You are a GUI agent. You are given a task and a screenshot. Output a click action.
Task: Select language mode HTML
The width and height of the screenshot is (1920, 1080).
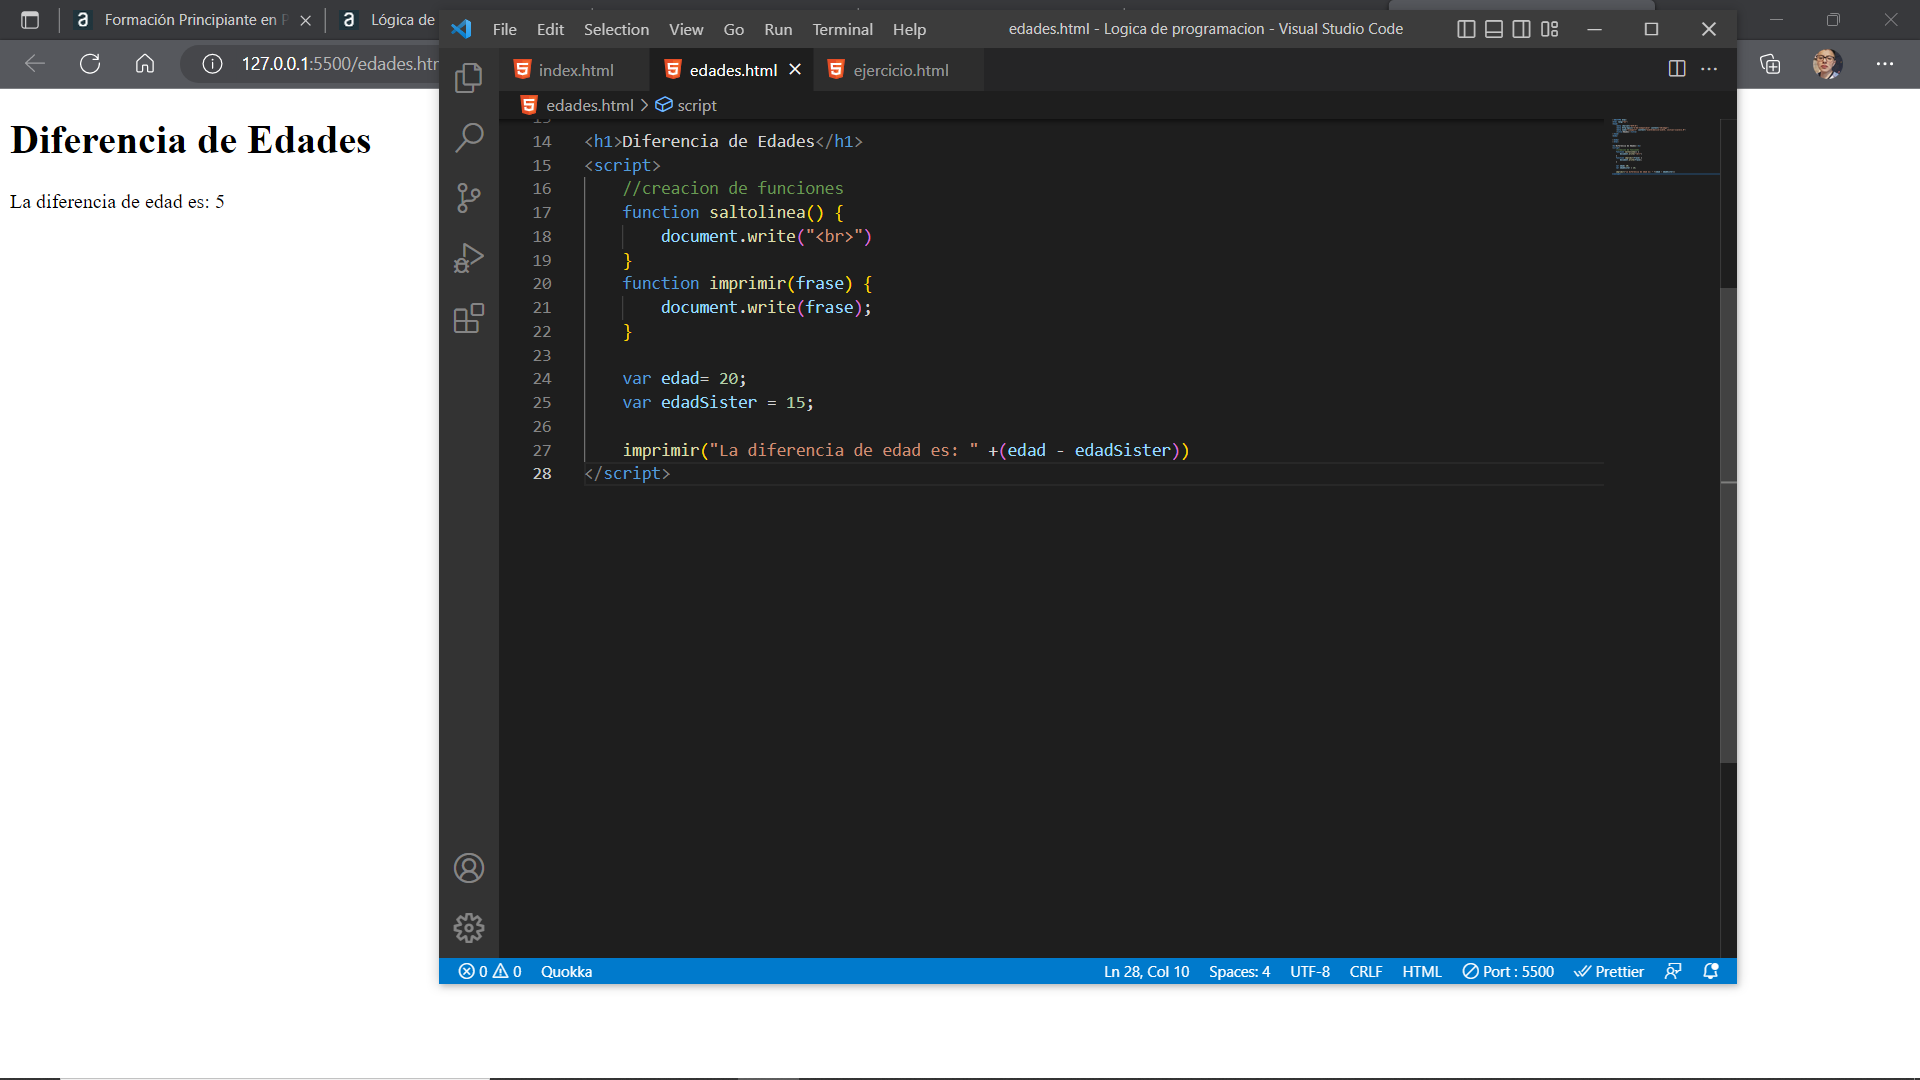[x=1421, y=971]
